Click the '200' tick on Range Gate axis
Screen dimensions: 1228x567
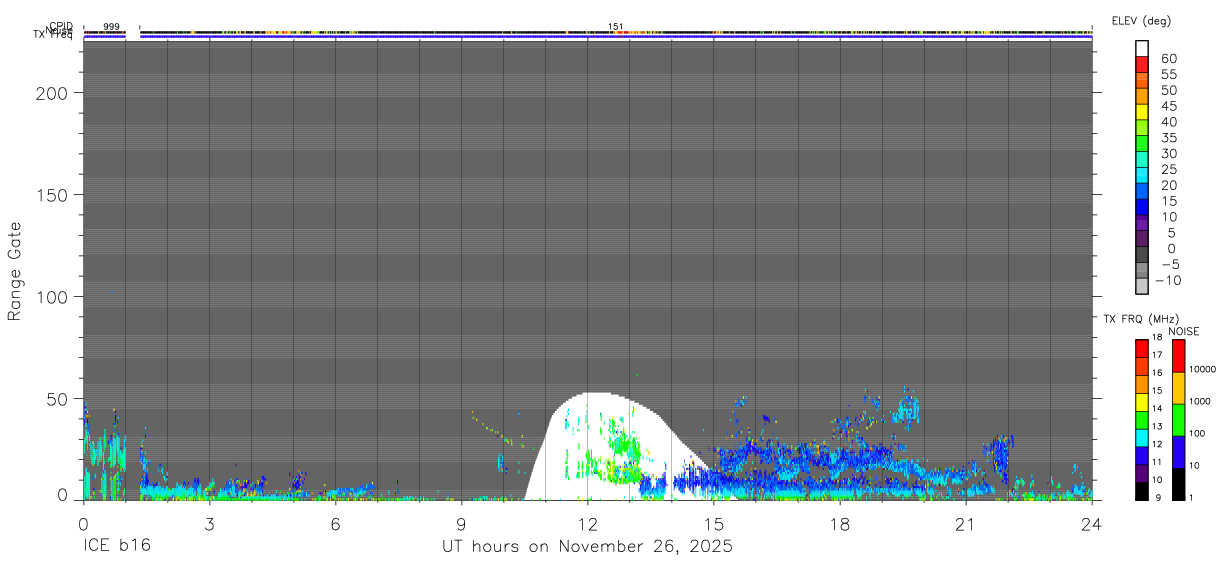pos(53,92)
